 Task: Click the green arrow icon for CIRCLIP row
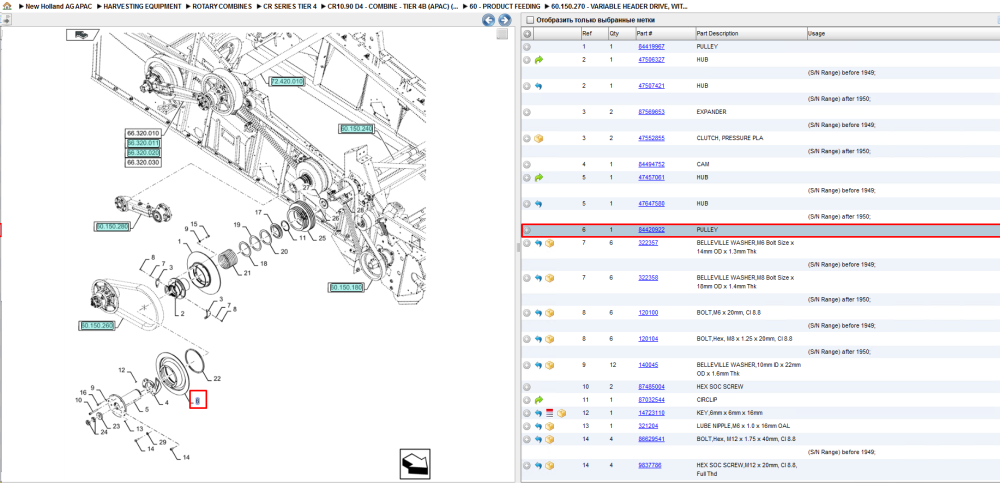(539, 400)
